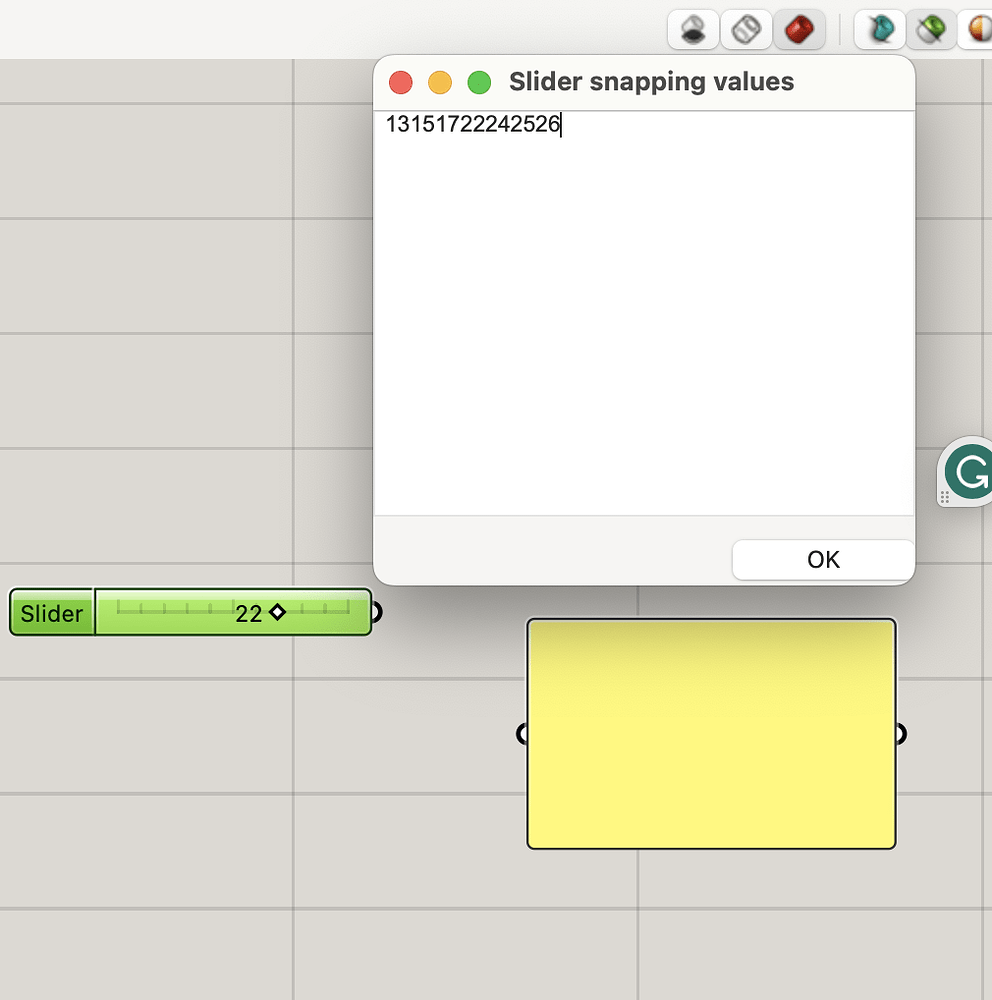
Task: Click OK to confirm snapping values
Action: [822, 559]
